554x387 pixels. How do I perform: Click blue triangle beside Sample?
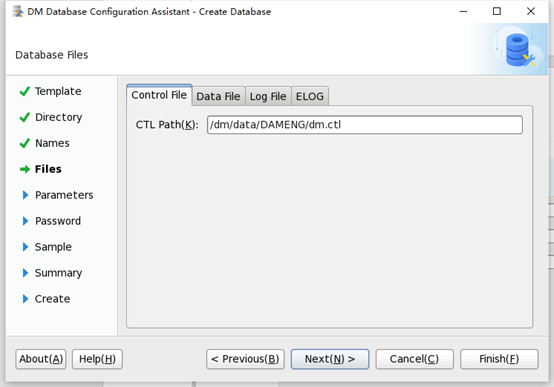pyautogui.click(x=25, y=247)
